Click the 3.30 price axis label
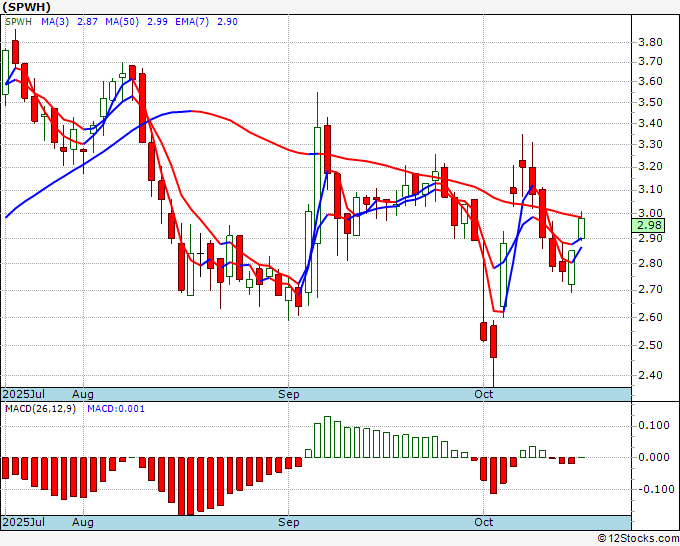 (651, 144)
